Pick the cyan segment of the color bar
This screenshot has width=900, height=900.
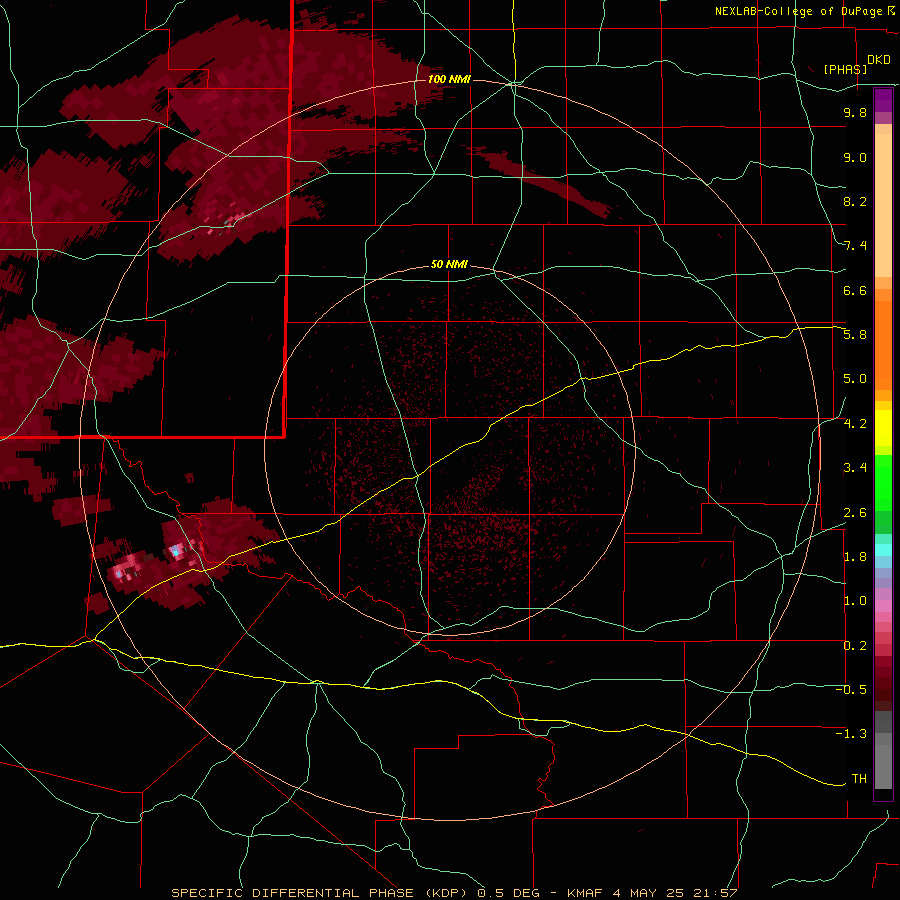[x=883, y=550]
